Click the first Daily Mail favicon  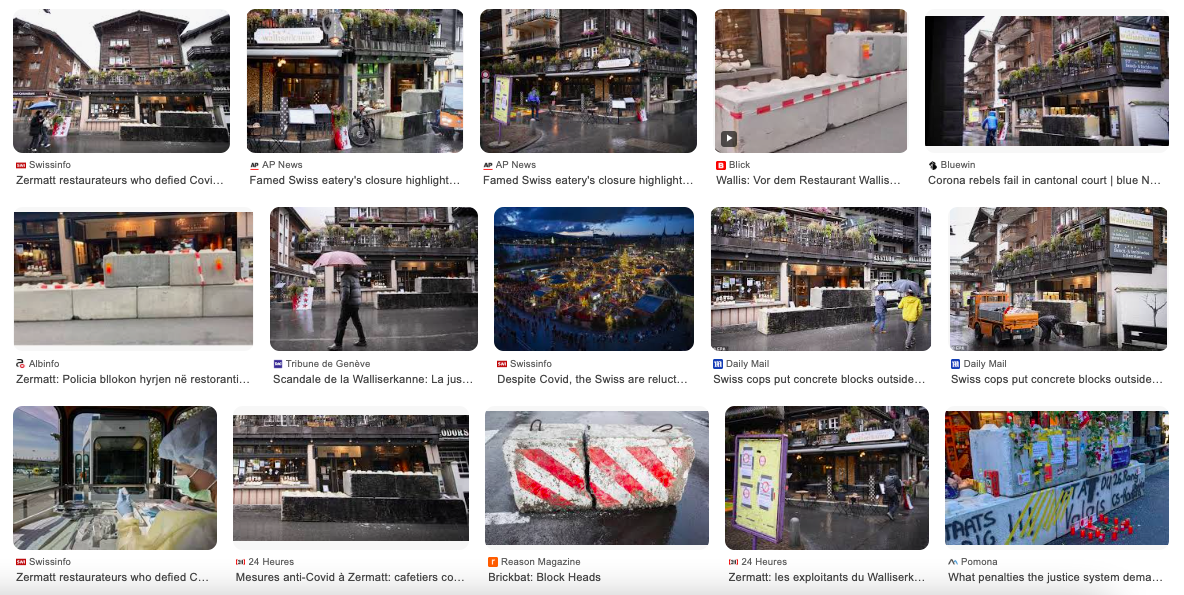point(718,364)
